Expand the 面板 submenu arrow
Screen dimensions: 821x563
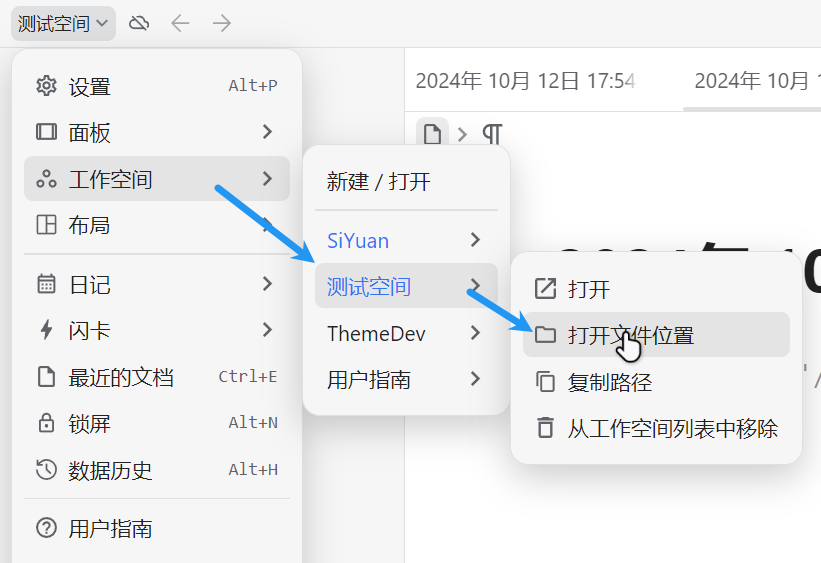coord(267,131)
